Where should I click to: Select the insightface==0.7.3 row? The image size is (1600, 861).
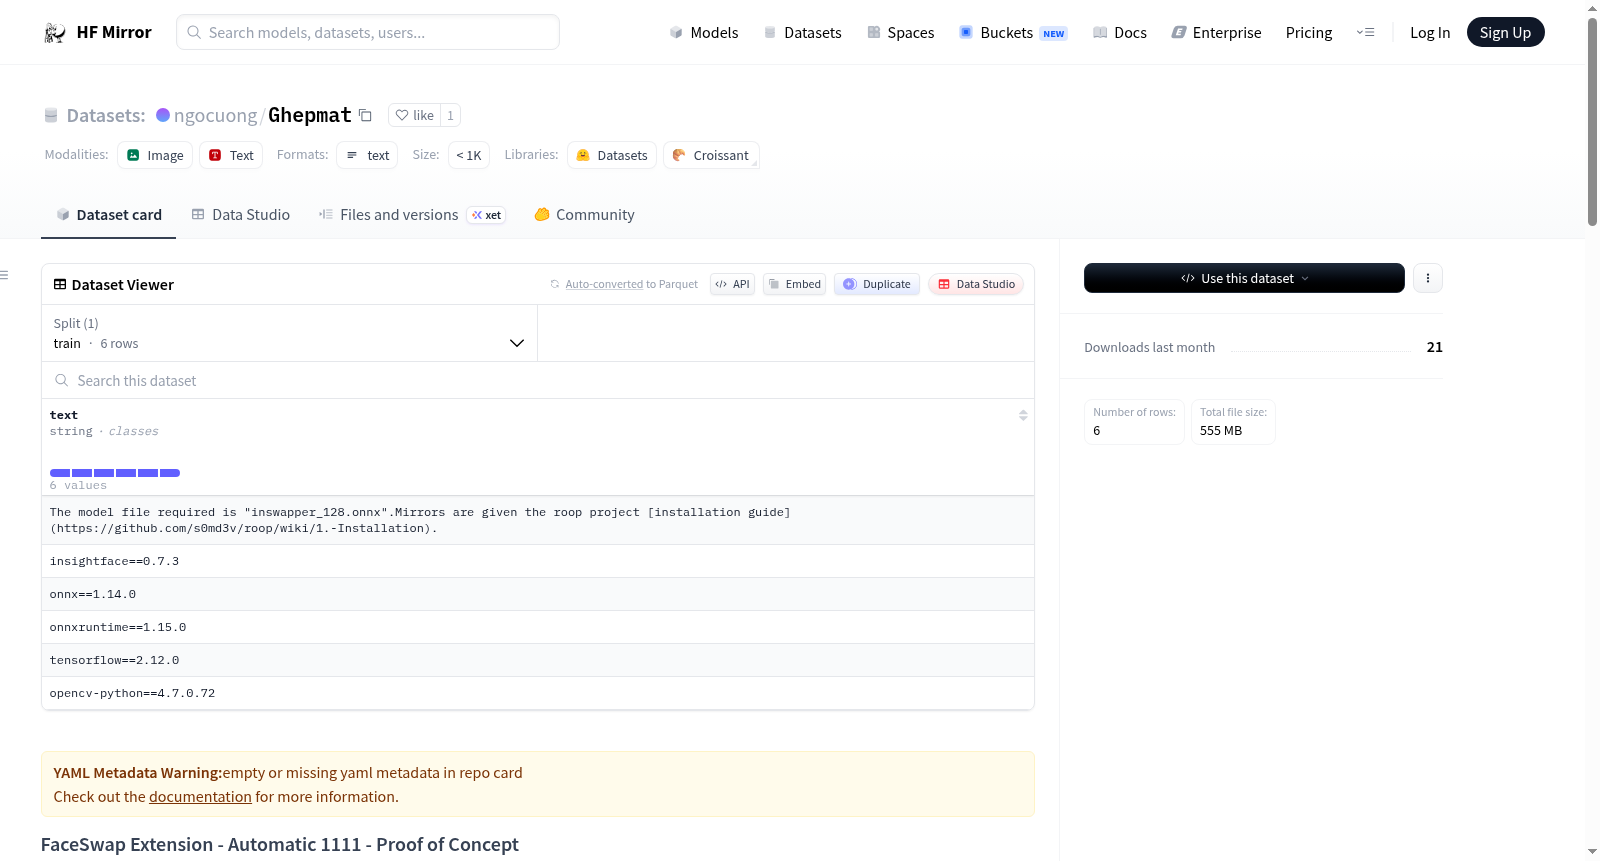coord(538,561)
